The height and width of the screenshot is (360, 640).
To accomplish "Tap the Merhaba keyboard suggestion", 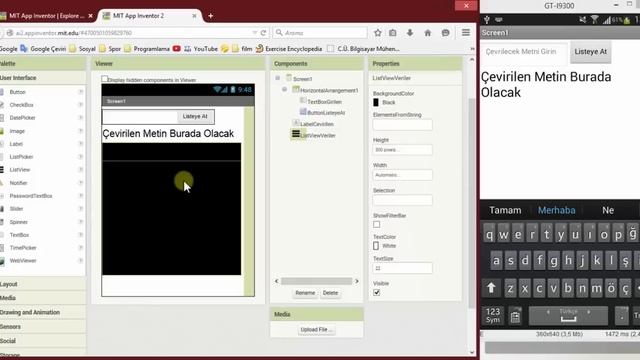I will point(556,210).
